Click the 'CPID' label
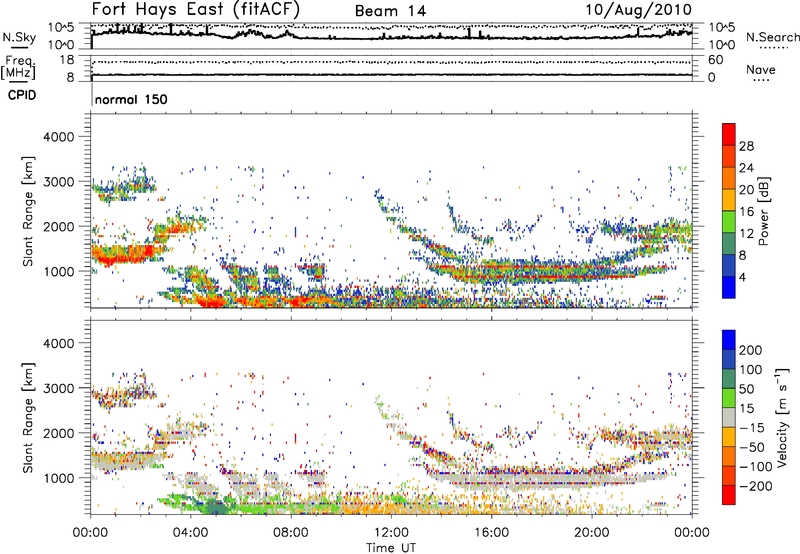Image resolution: width=800 pixels, height=554 pixels. [x=22, y=95]
